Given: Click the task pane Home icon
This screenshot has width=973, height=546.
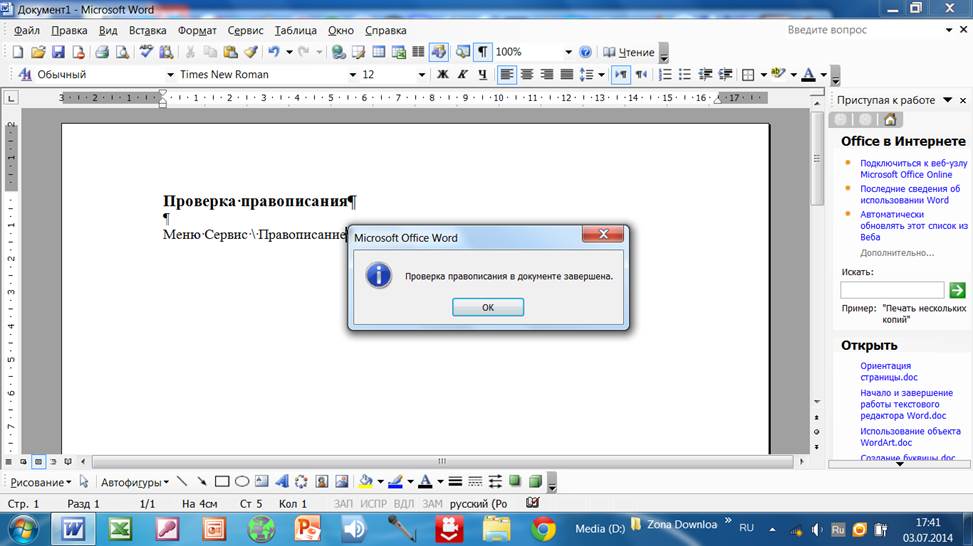Looking at the screenshot, I should pyautogui.click(x=890, y=119).
